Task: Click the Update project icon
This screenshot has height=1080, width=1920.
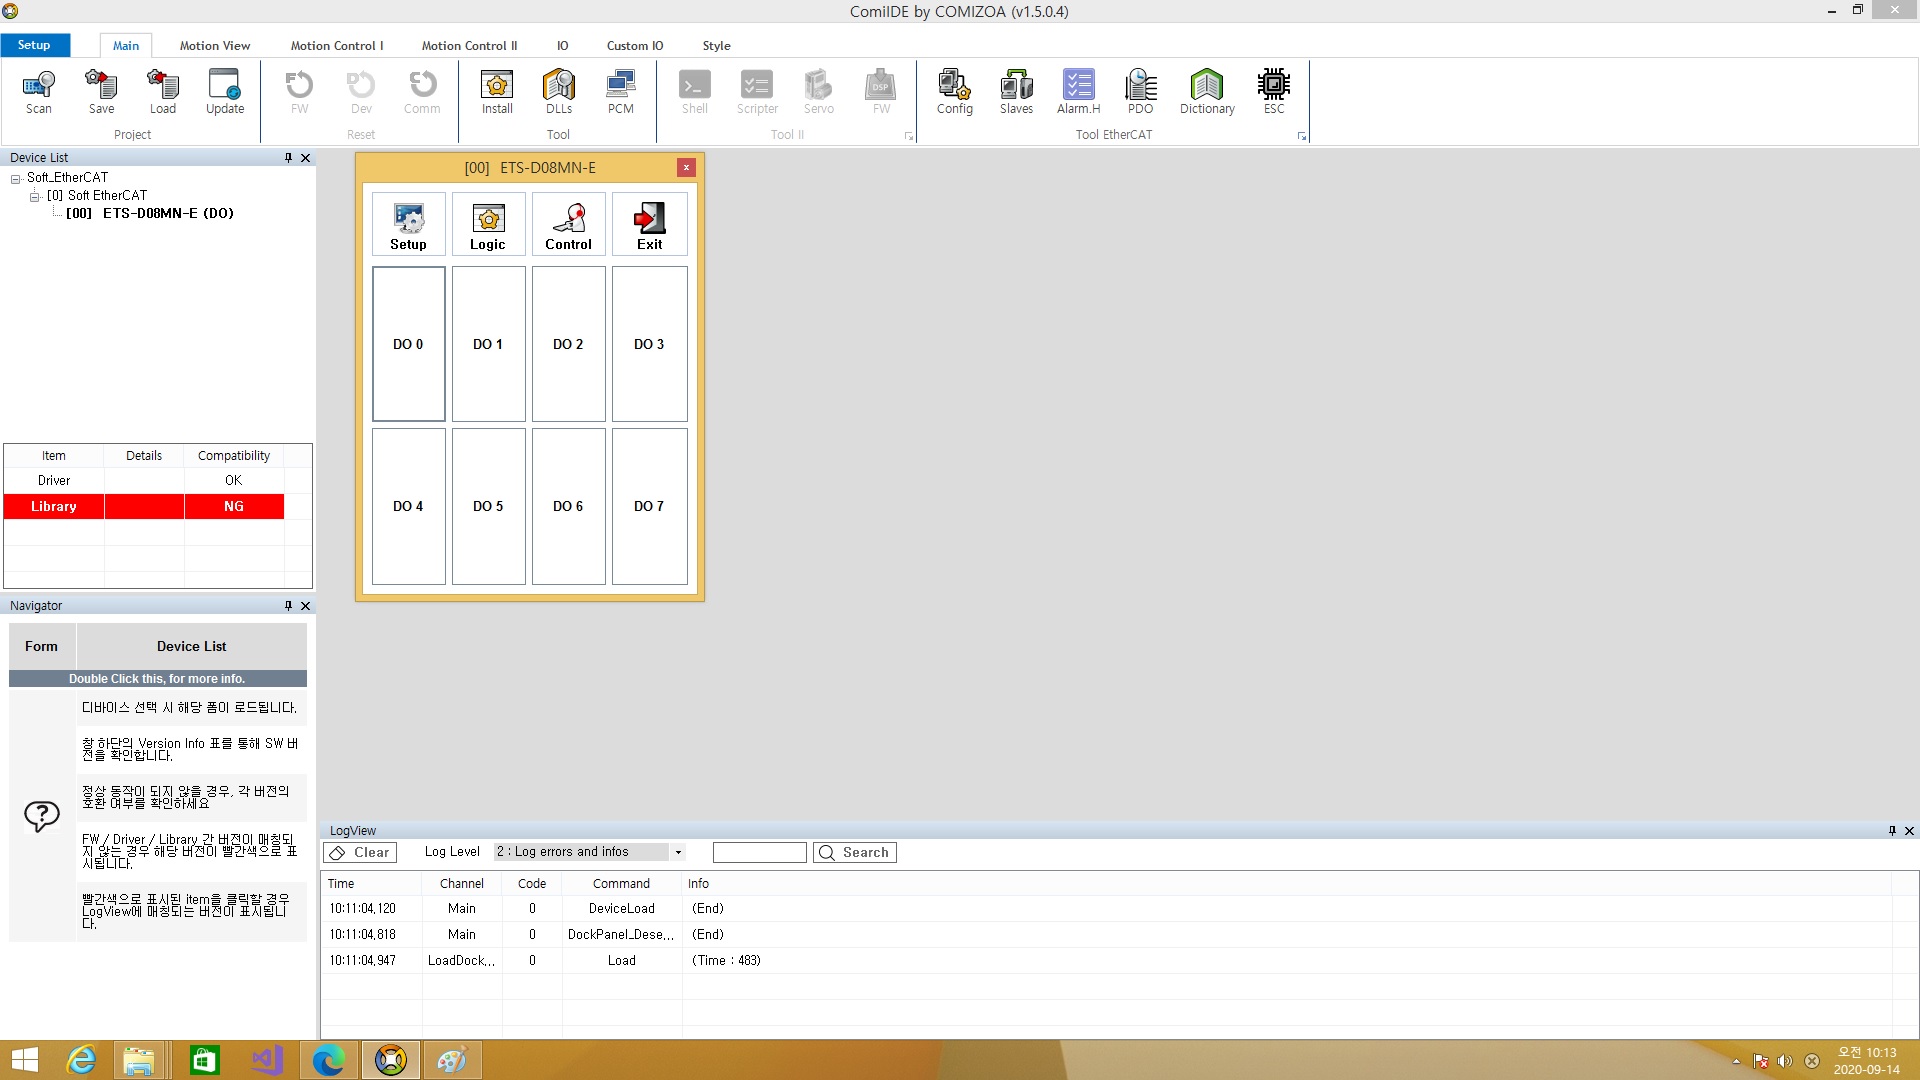Action: click(x=225, y=92)
